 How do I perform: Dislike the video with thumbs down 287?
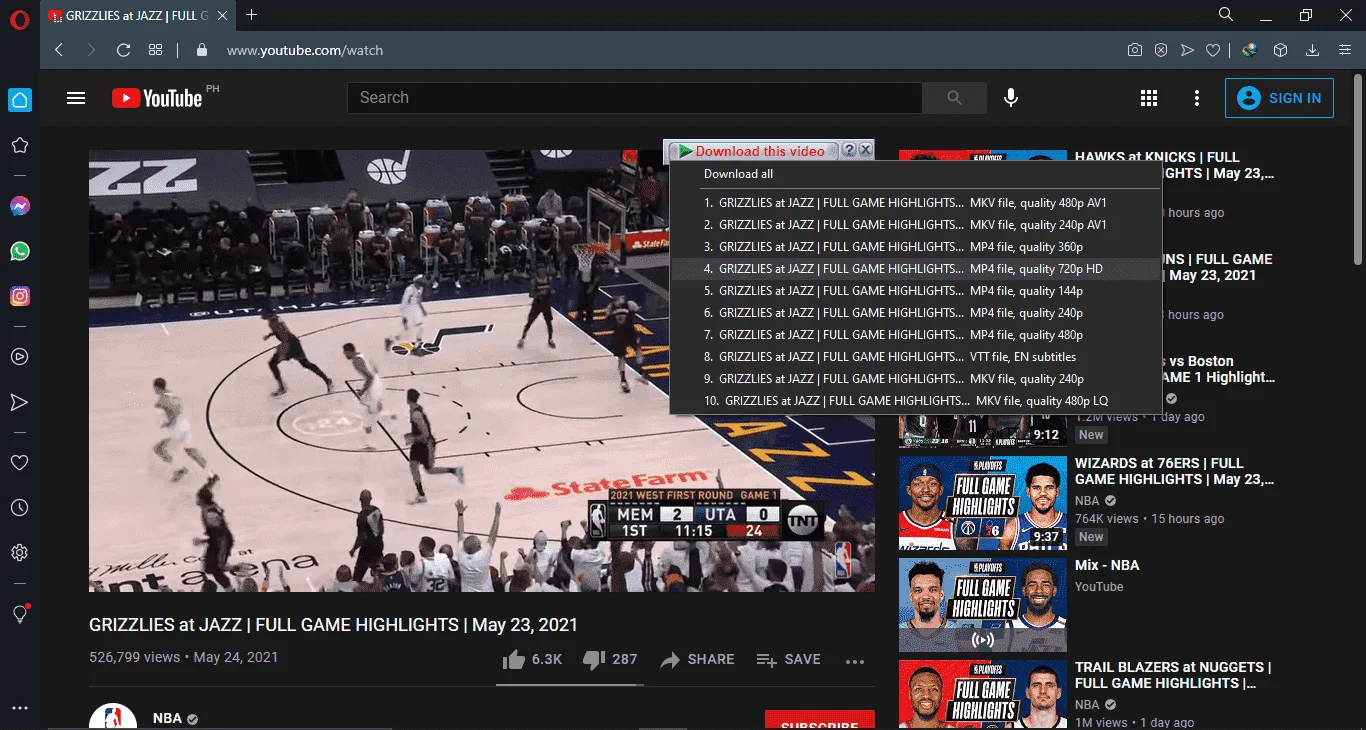click(x=609, y=660)
